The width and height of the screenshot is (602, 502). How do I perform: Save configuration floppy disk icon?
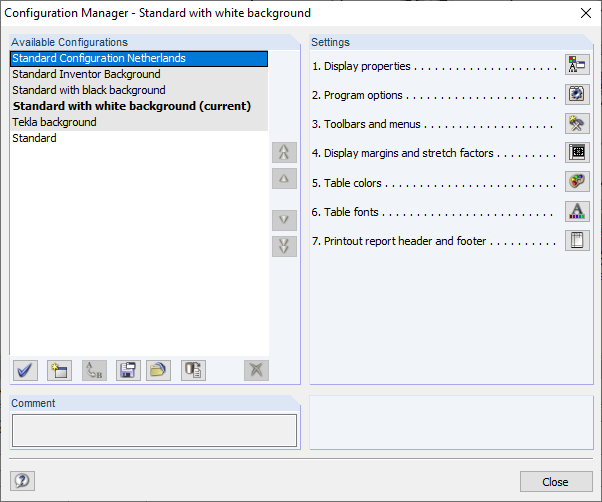tap(128, 370)
